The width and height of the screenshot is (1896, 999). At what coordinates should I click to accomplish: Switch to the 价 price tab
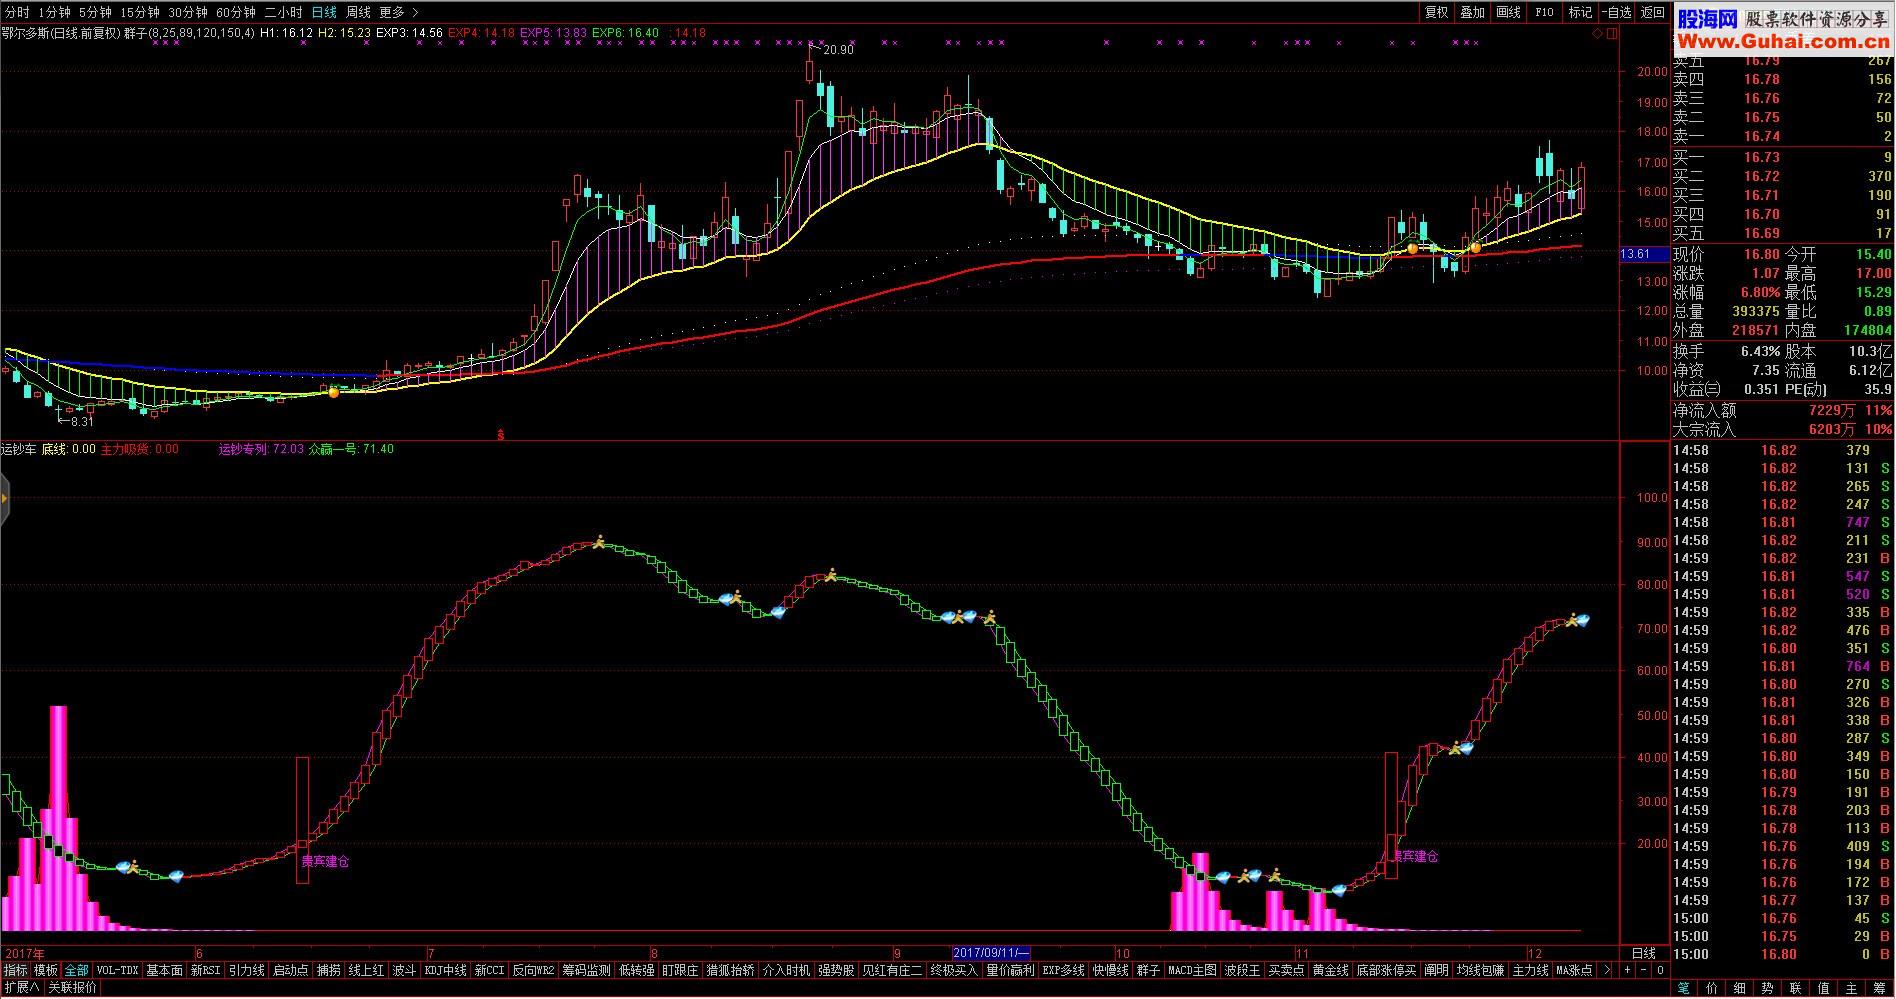(x=1712, y=989)
